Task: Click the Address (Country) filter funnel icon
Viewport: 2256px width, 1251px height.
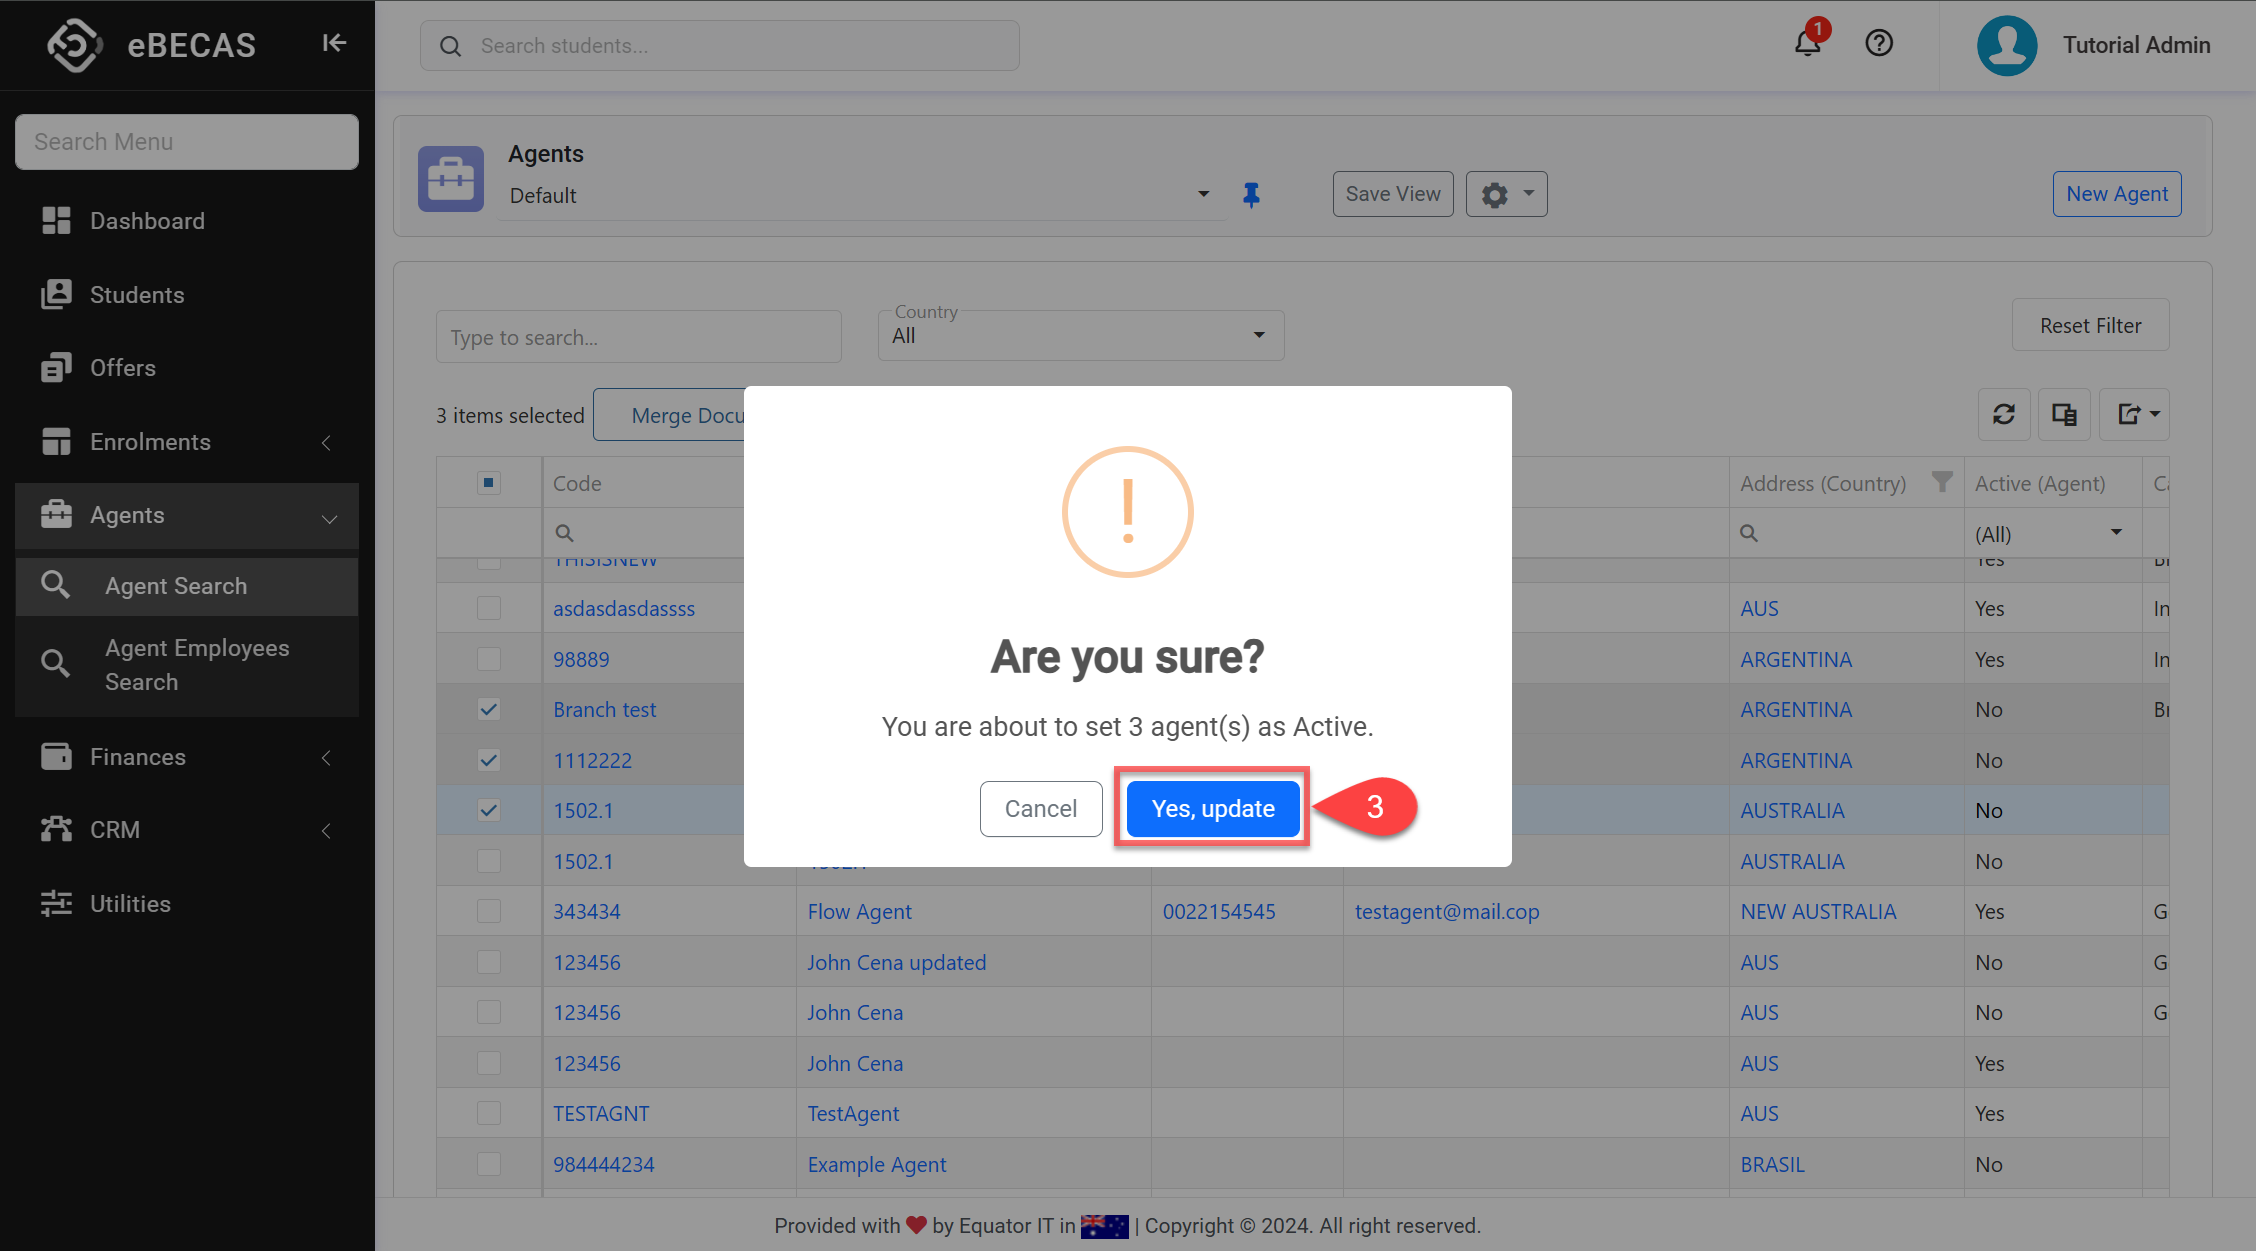Action: coord(1941,482)
